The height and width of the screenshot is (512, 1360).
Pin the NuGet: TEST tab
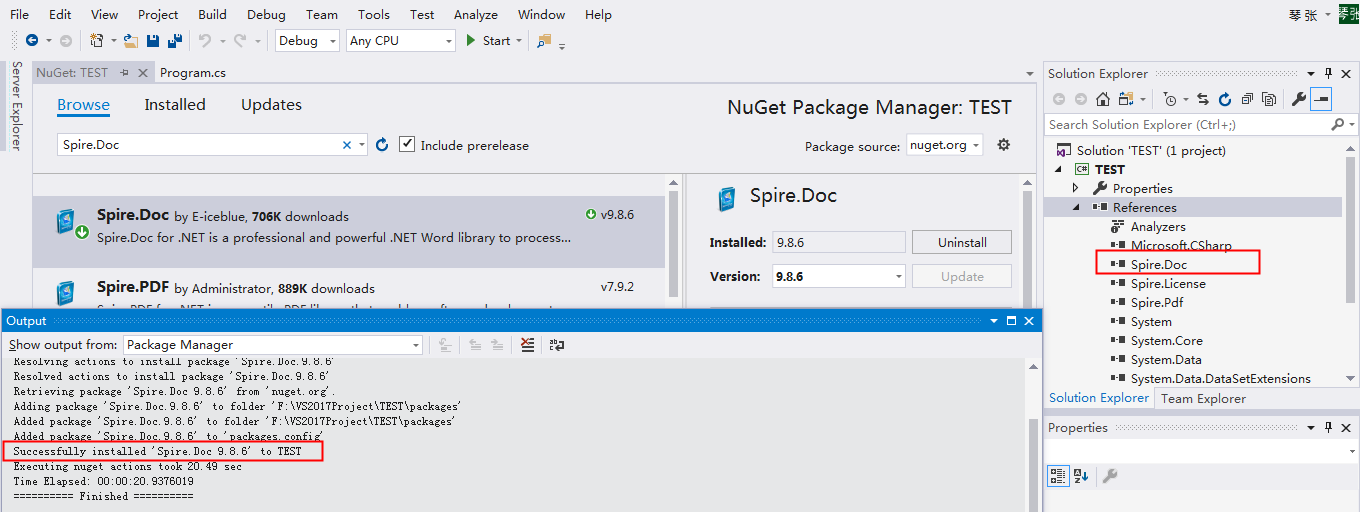point(125,73)
